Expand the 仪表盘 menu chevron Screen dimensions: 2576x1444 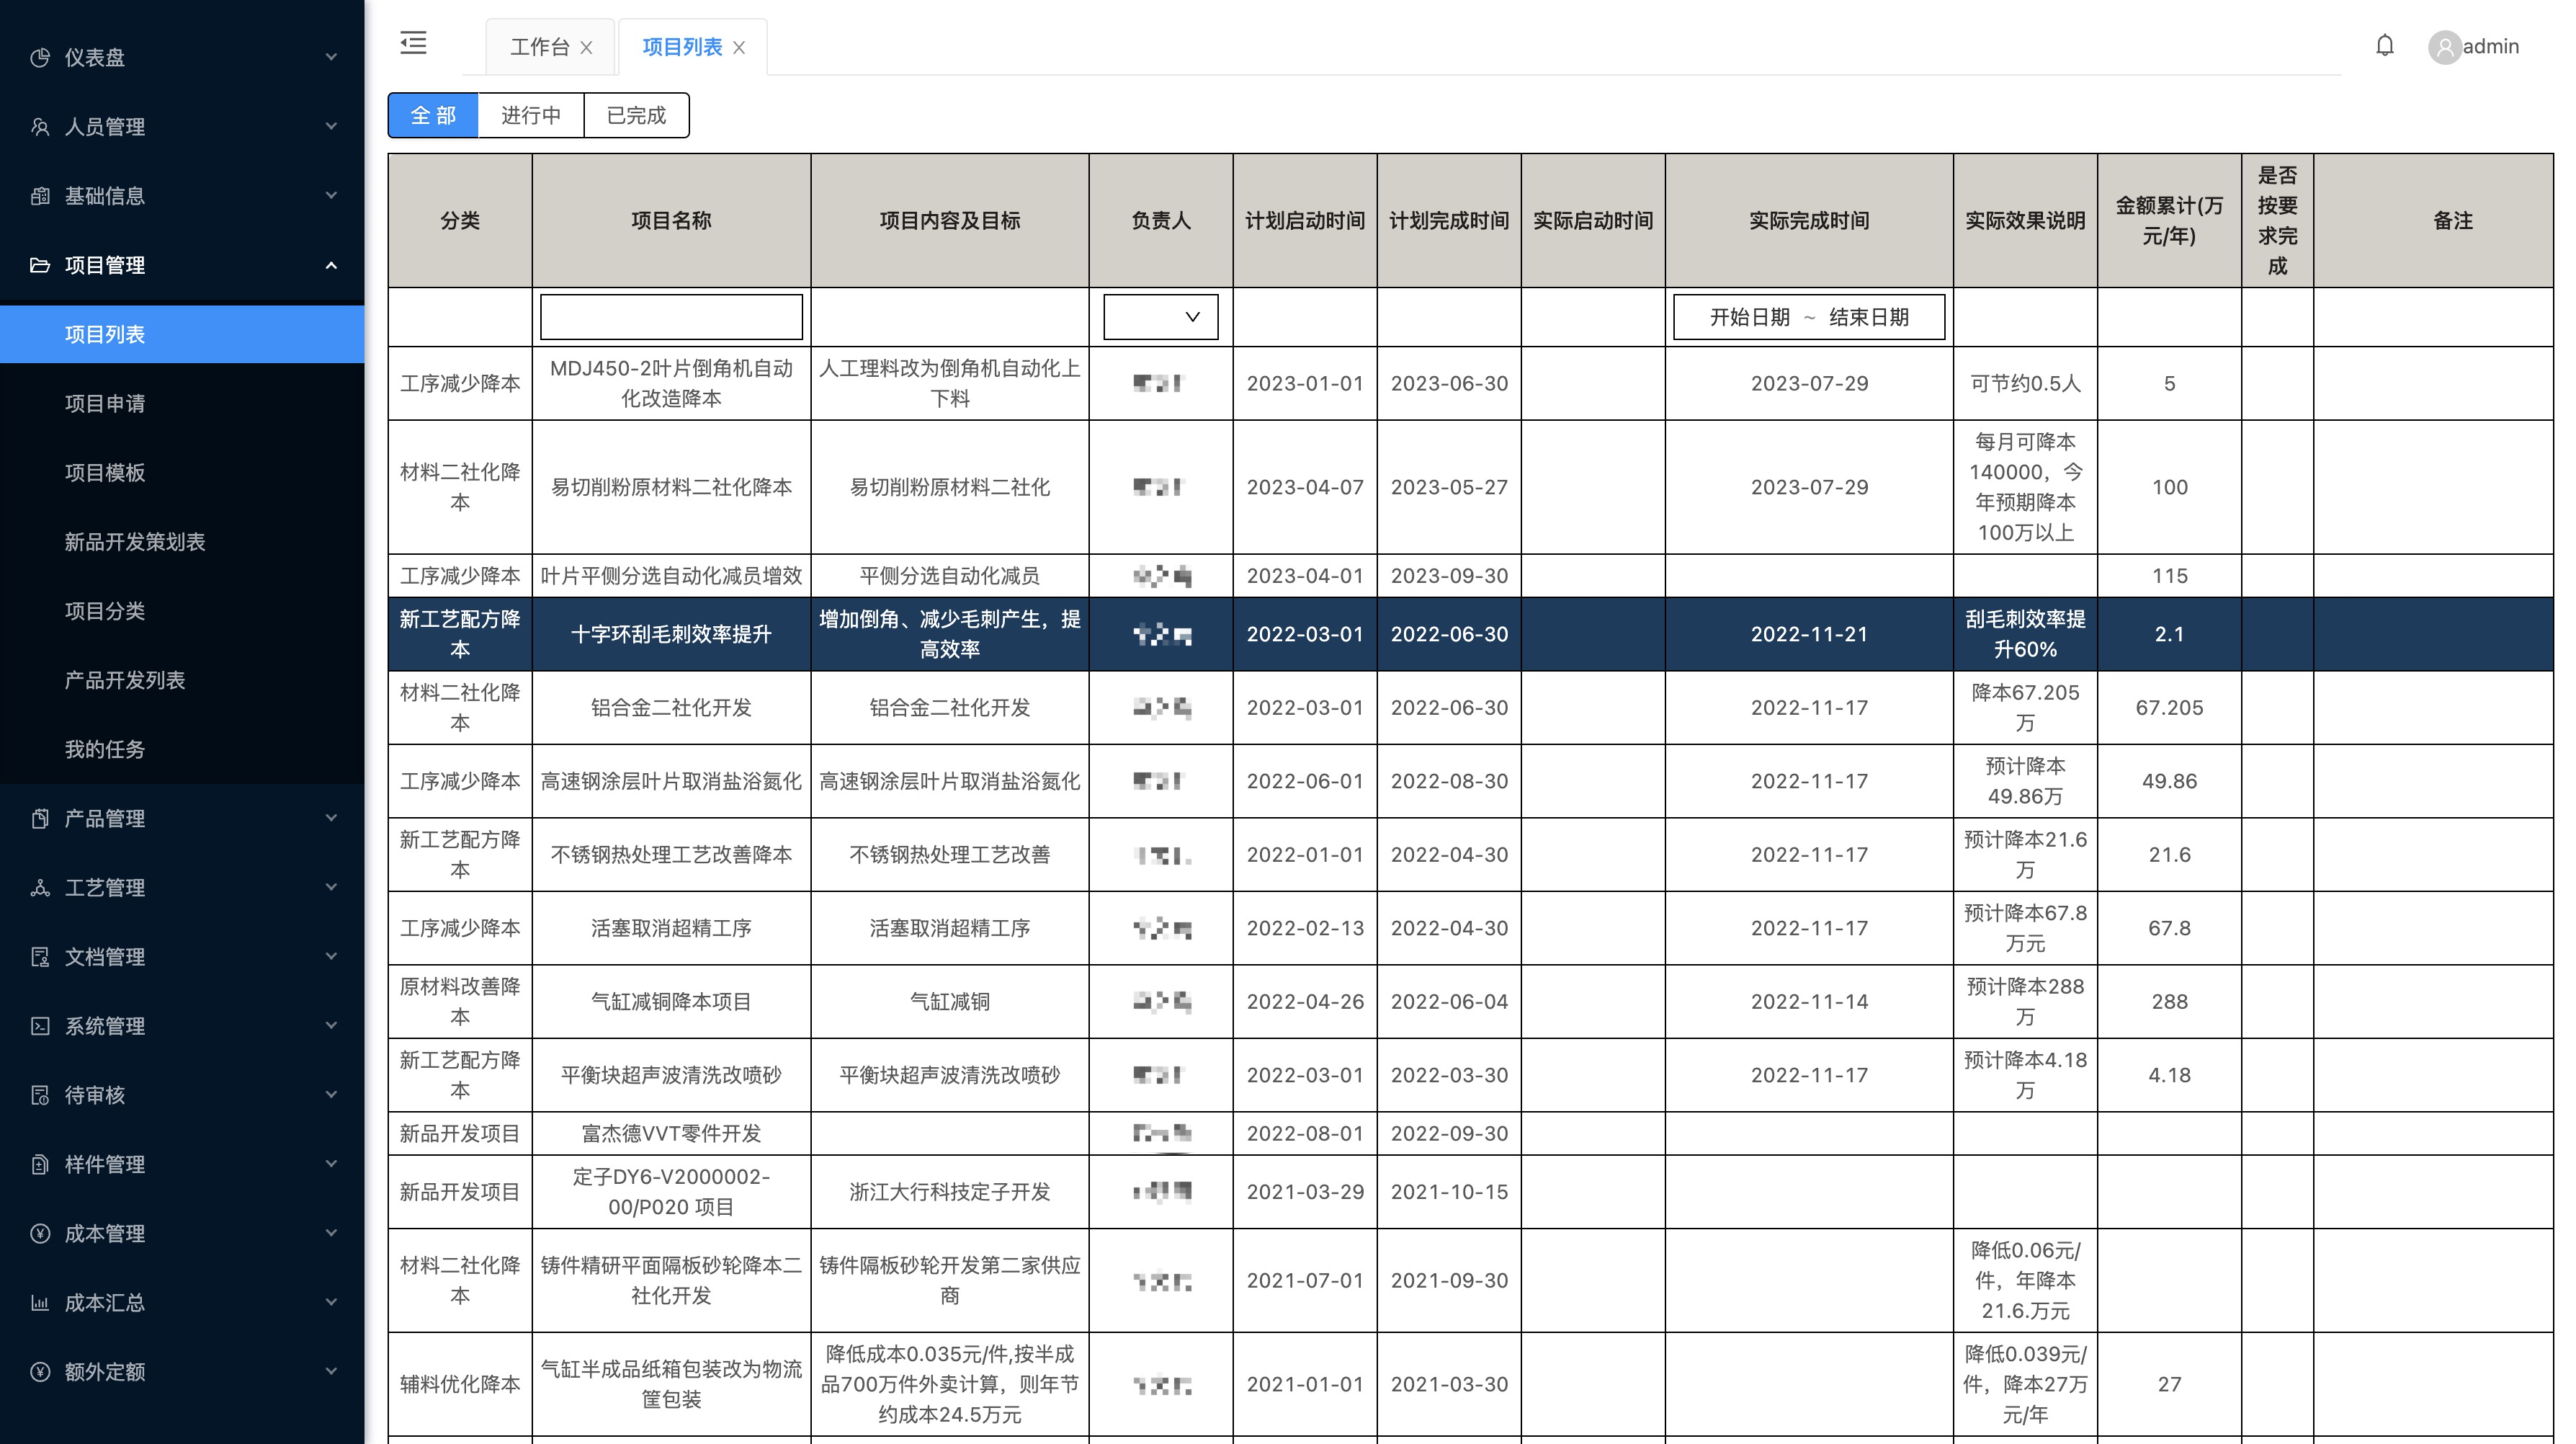click(x=331, y=57)
